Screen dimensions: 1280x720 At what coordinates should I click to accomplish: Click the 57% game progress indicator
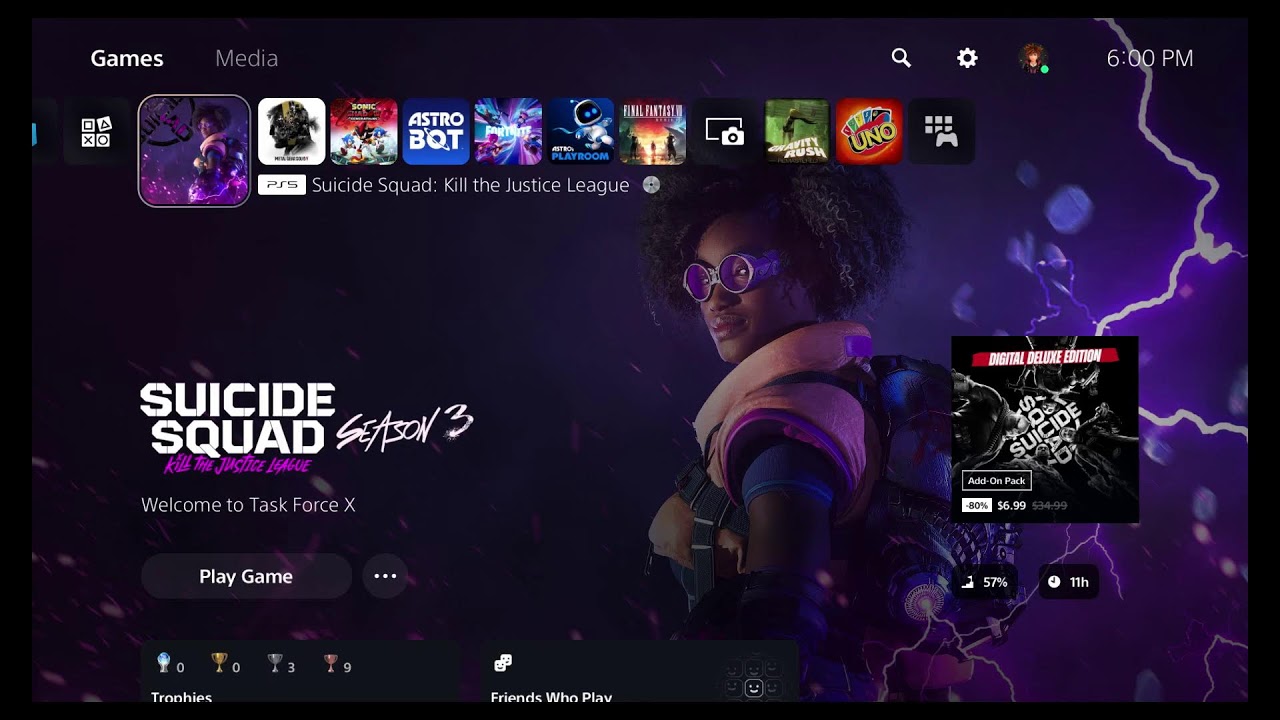tap(984, 582)
